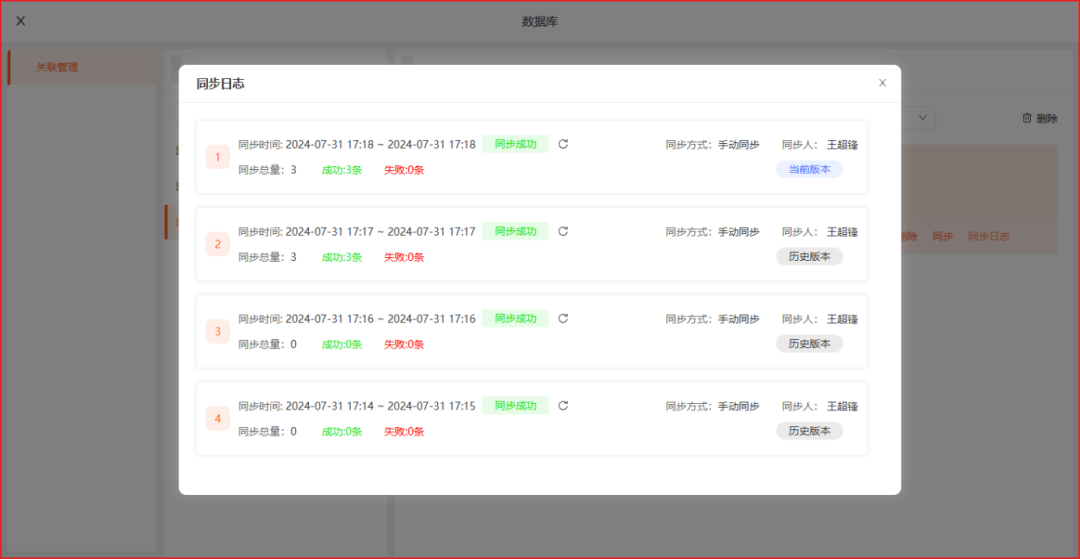This screenshot has width=1080, height=559.
Task: Click 手动同步 method in entry 3
Action: pyautogui.click(x=739, y=319)
